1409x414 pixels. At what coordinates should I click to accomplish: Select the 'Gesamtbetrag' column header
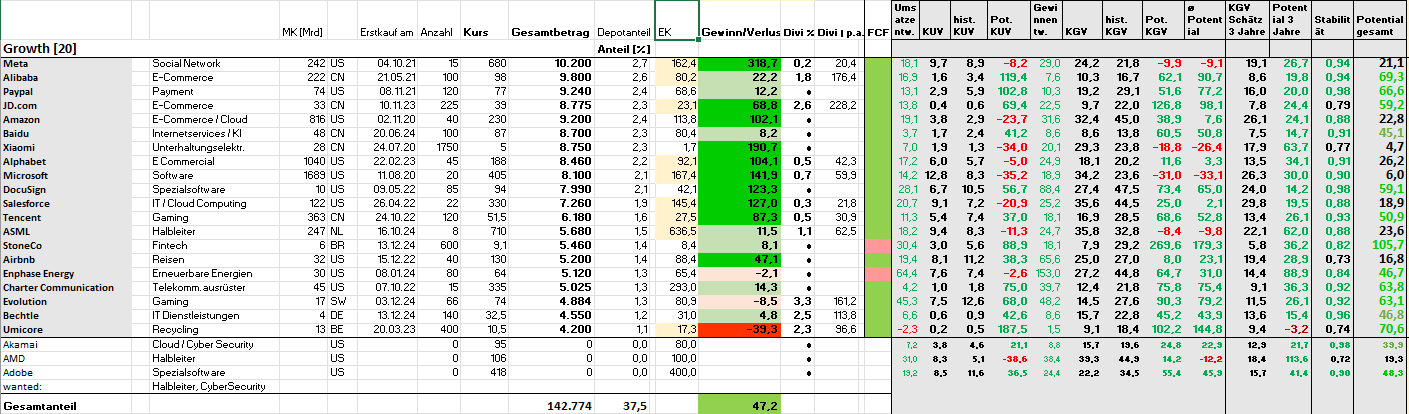tap(551, 33)
